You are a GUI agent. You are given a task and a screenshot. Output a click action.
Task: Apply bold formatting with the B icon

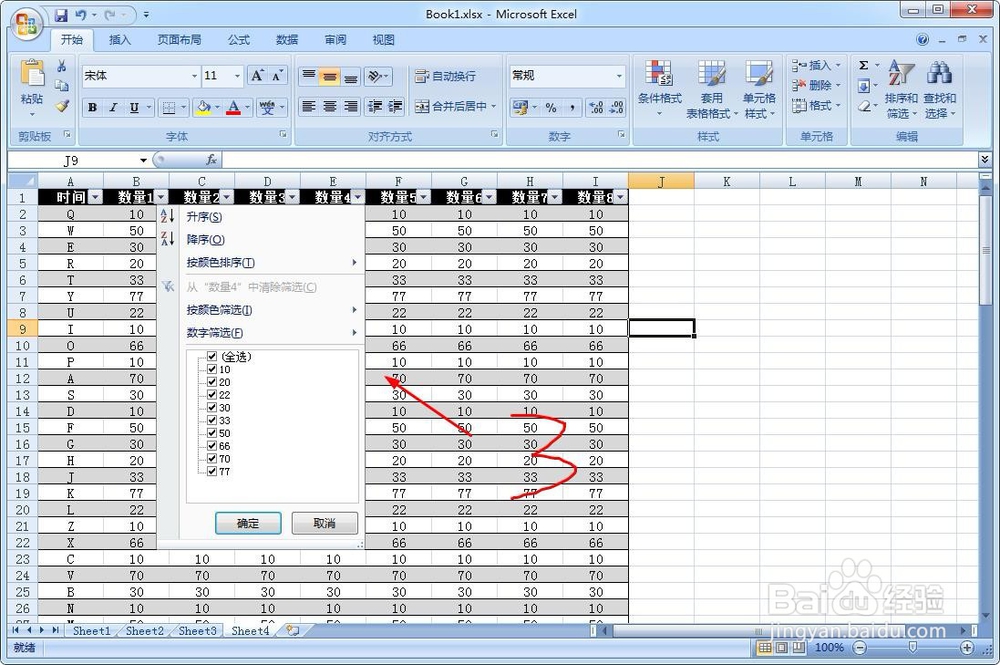pyautogui.click(x=91, y=106)
